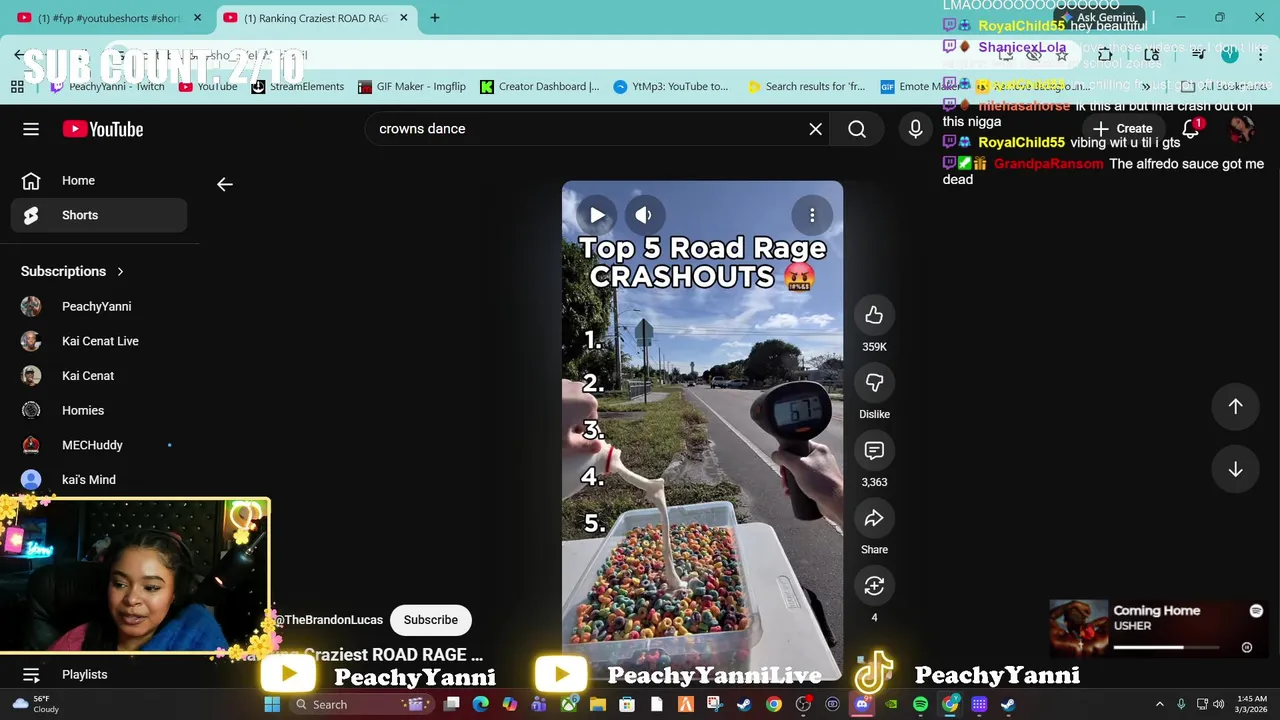Open the MECHuddy channel

[99, 445]
